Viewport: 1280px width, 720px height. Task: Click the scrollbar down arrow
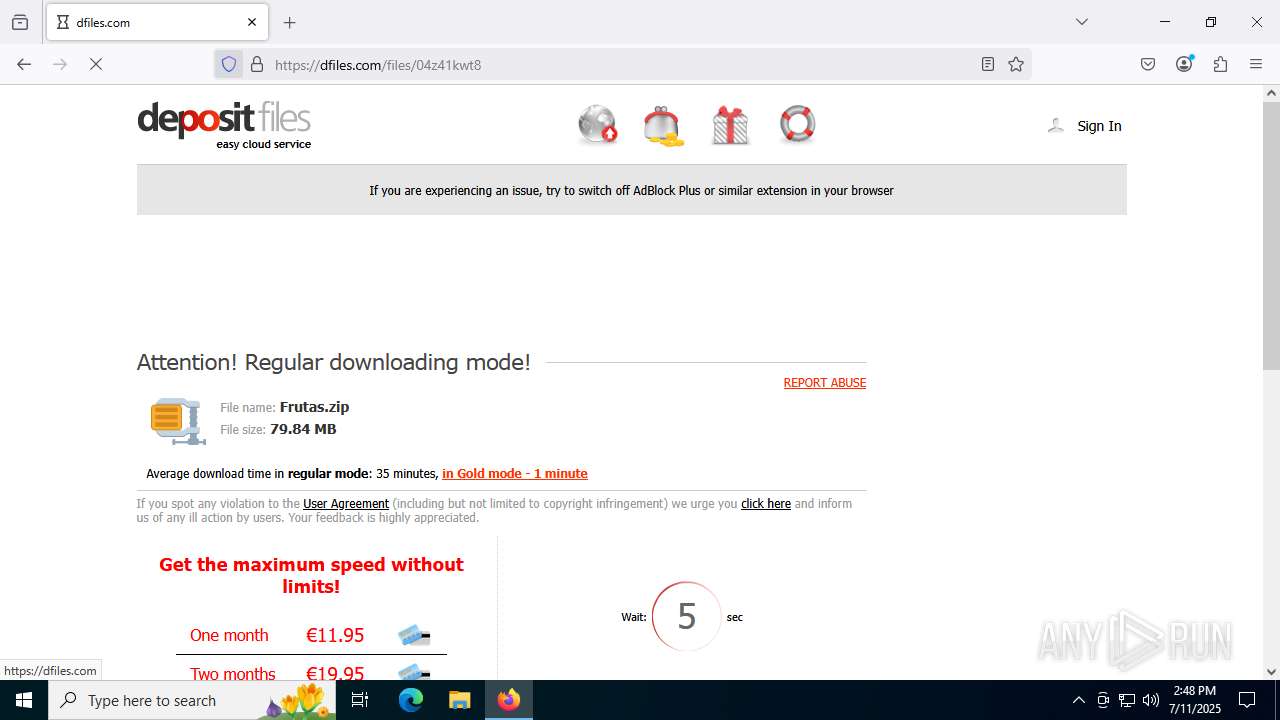[x=1271, y=672]
